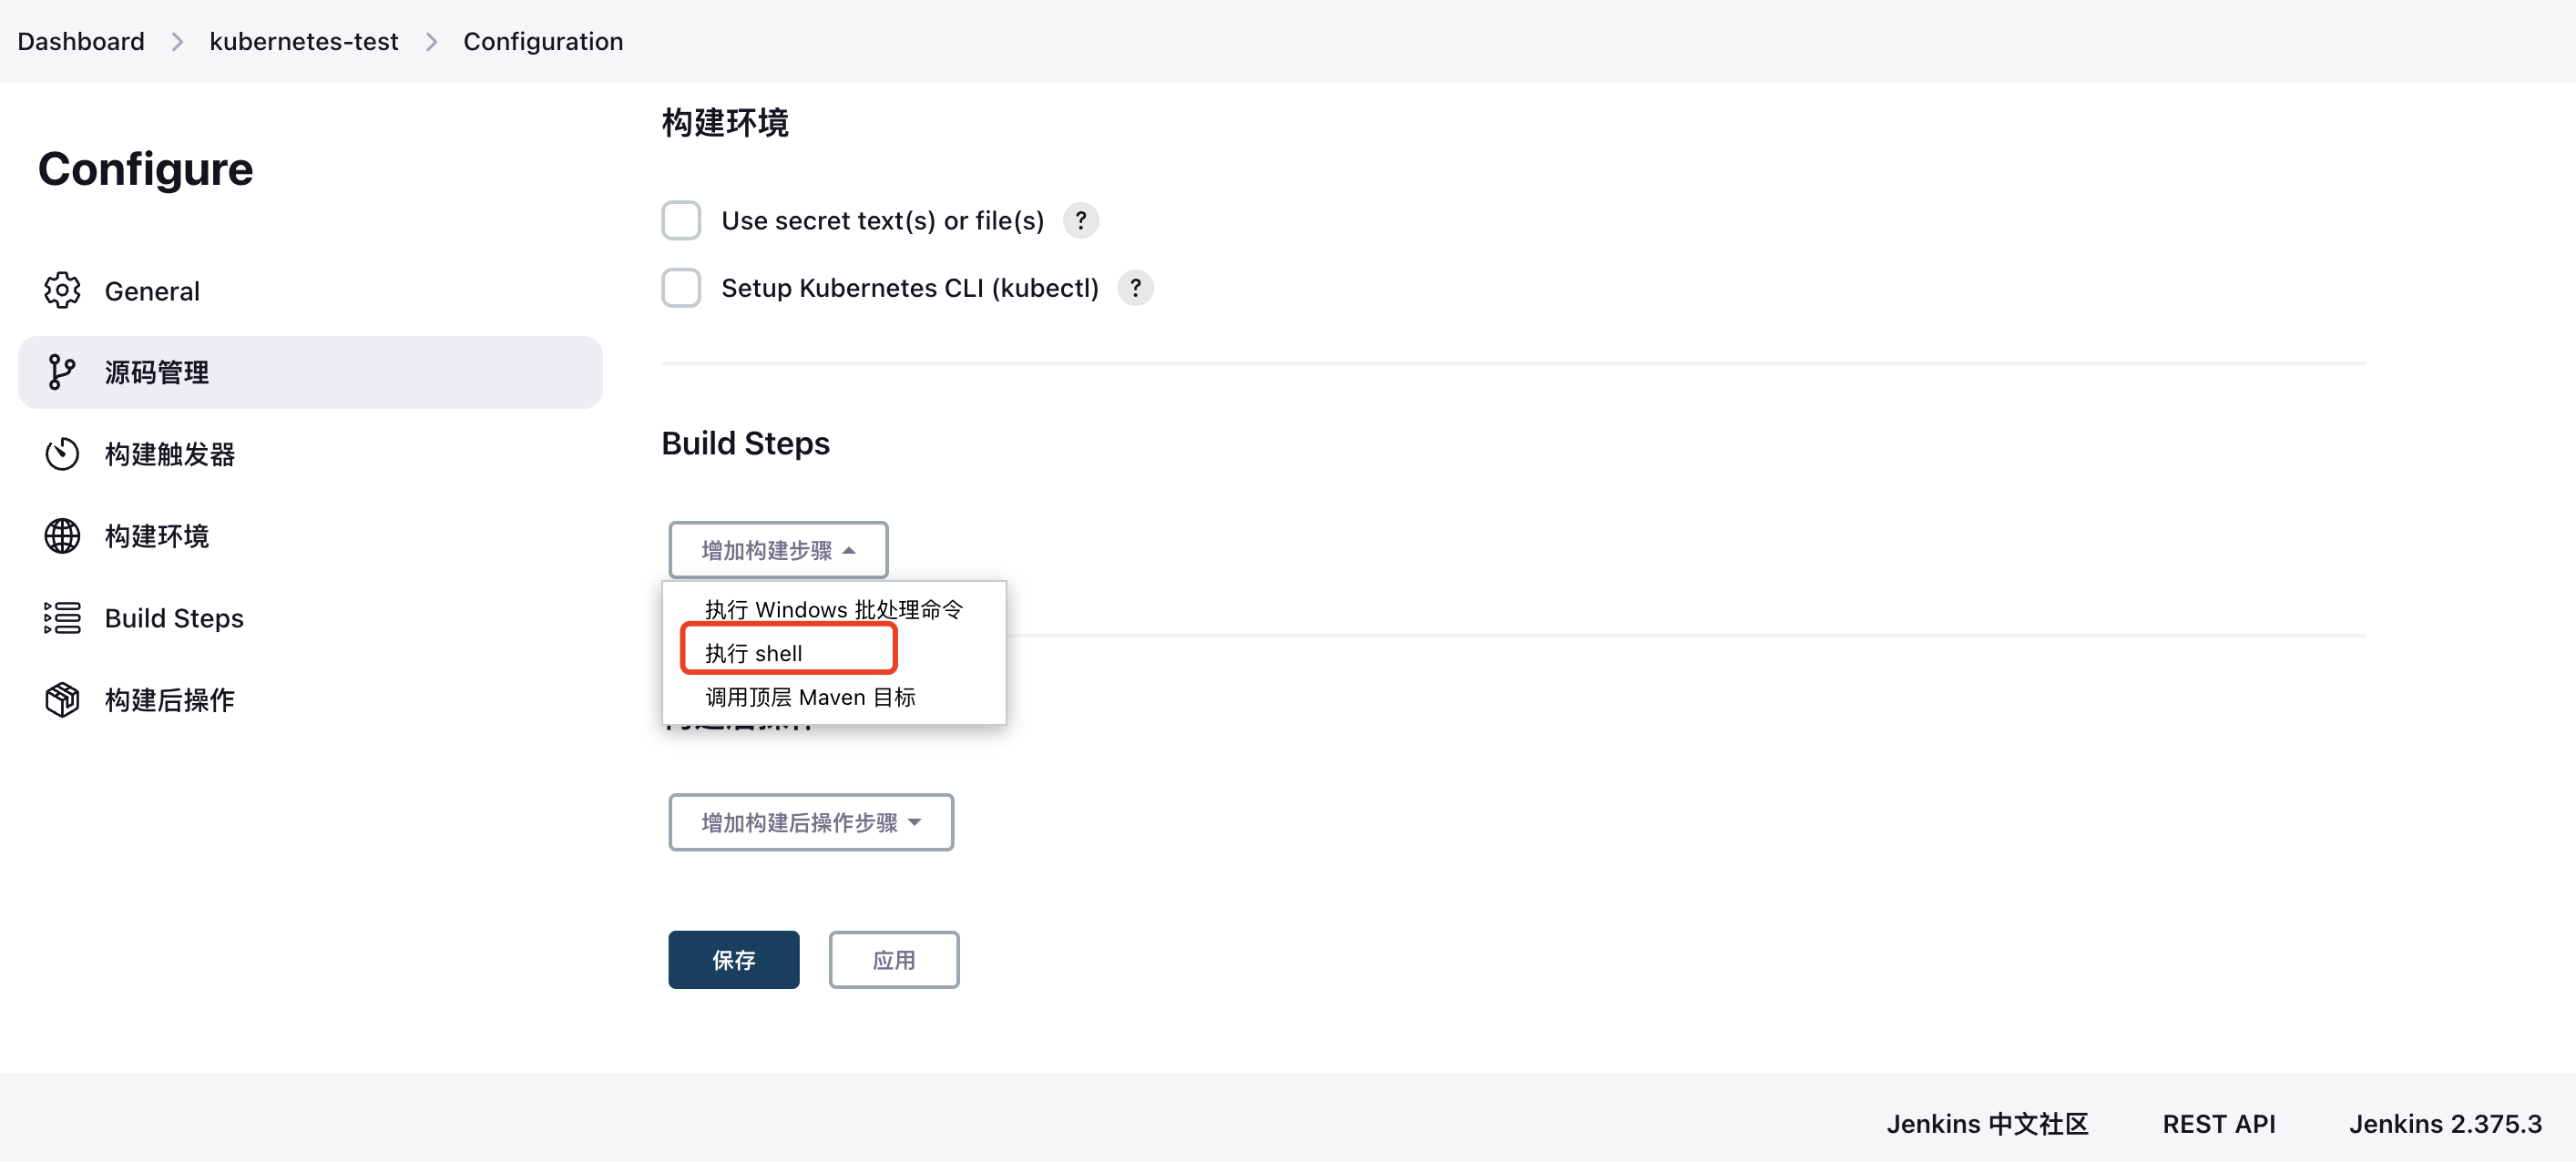
Task: Click the 应用 apply button
Action: point(893,960)
